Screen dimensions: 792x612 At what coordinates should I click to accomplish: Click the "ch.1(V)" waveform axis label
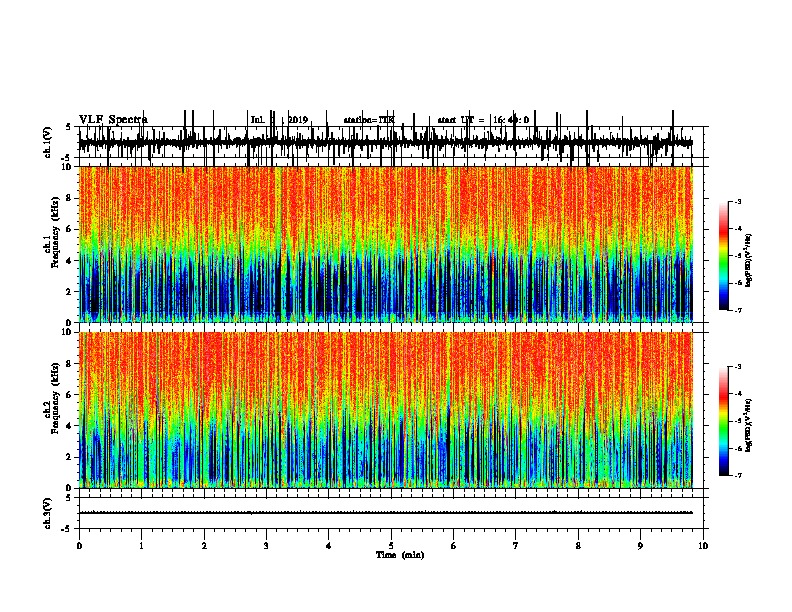click(x=47, y=142)
